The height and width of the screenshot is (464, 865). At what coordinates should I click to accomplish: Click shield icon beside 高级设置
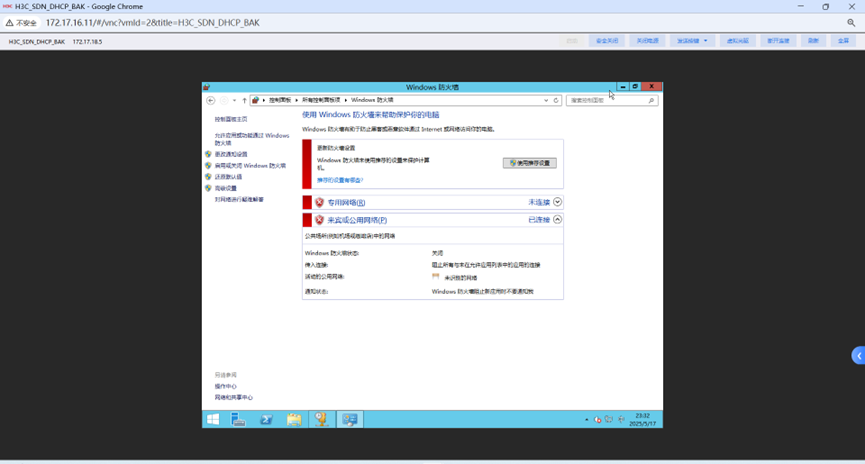(208, 188)
